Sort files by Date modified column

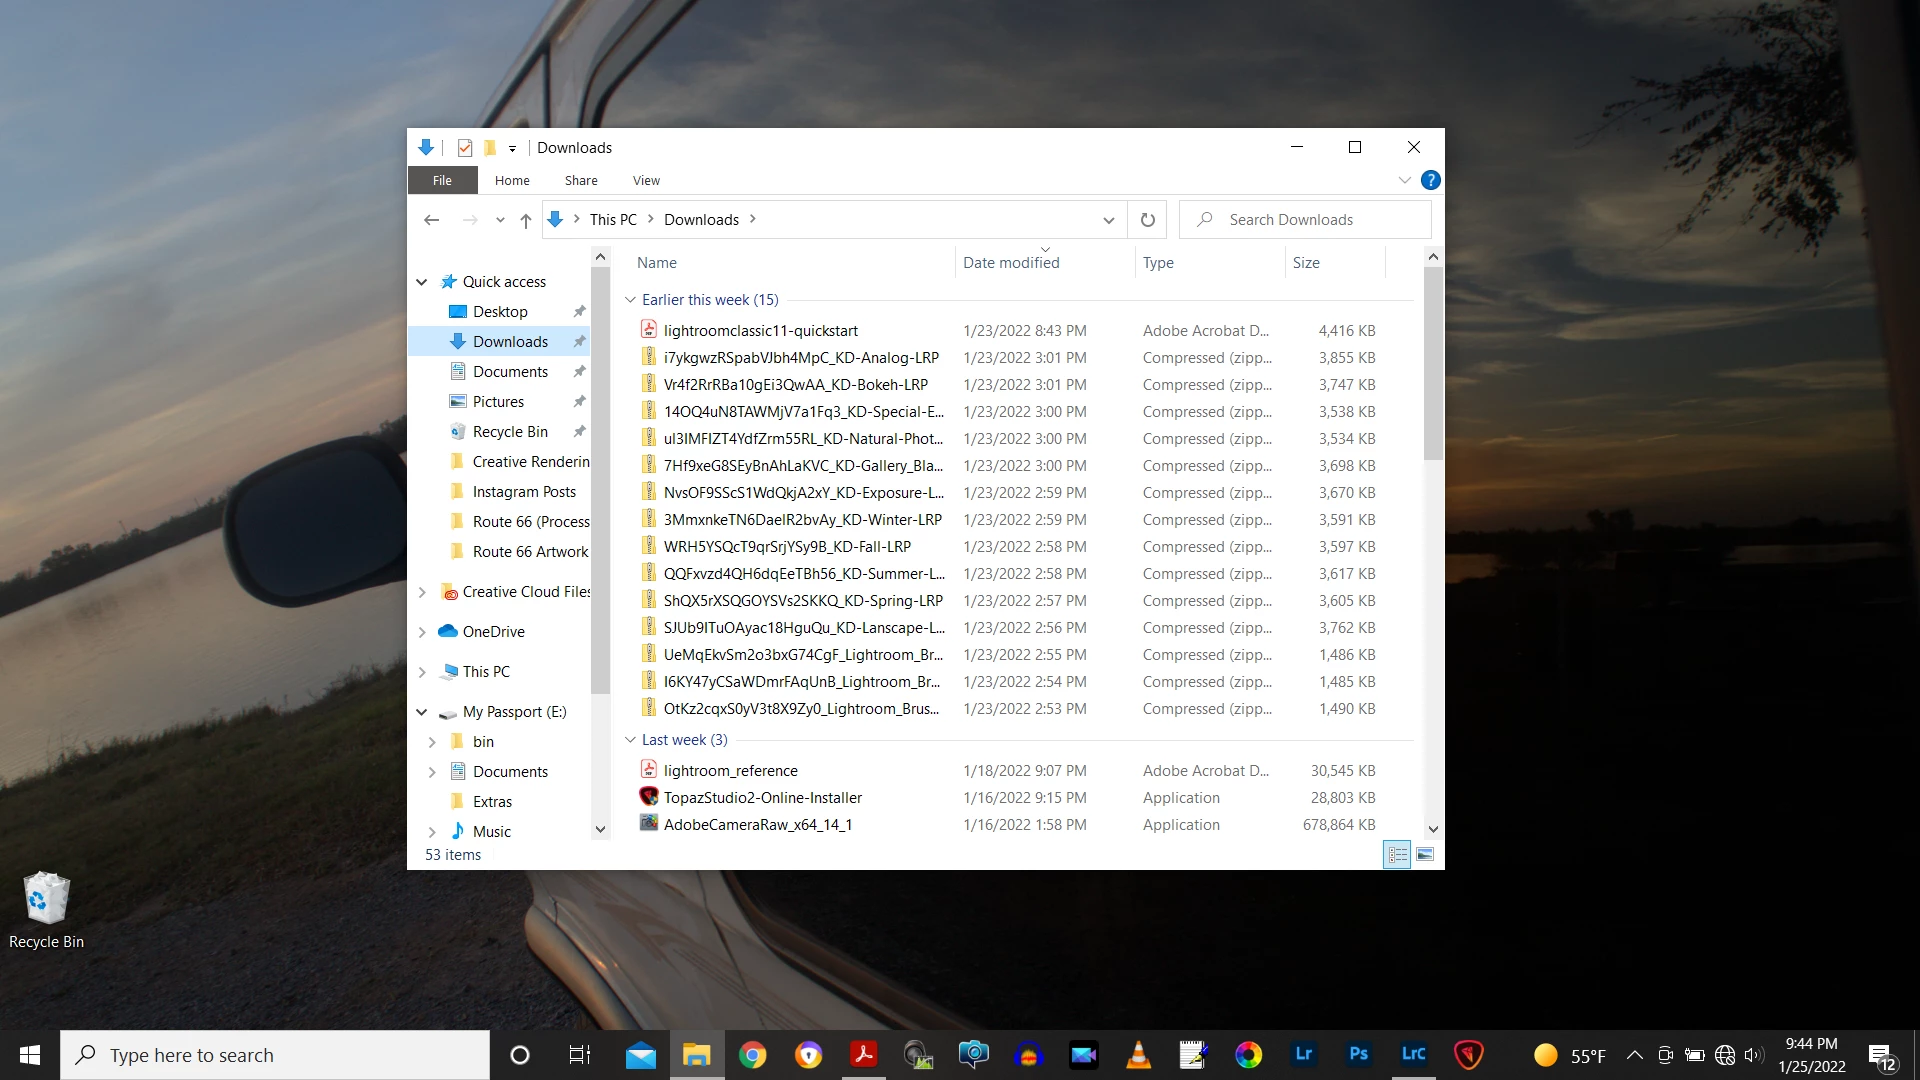click(1011, 263)
